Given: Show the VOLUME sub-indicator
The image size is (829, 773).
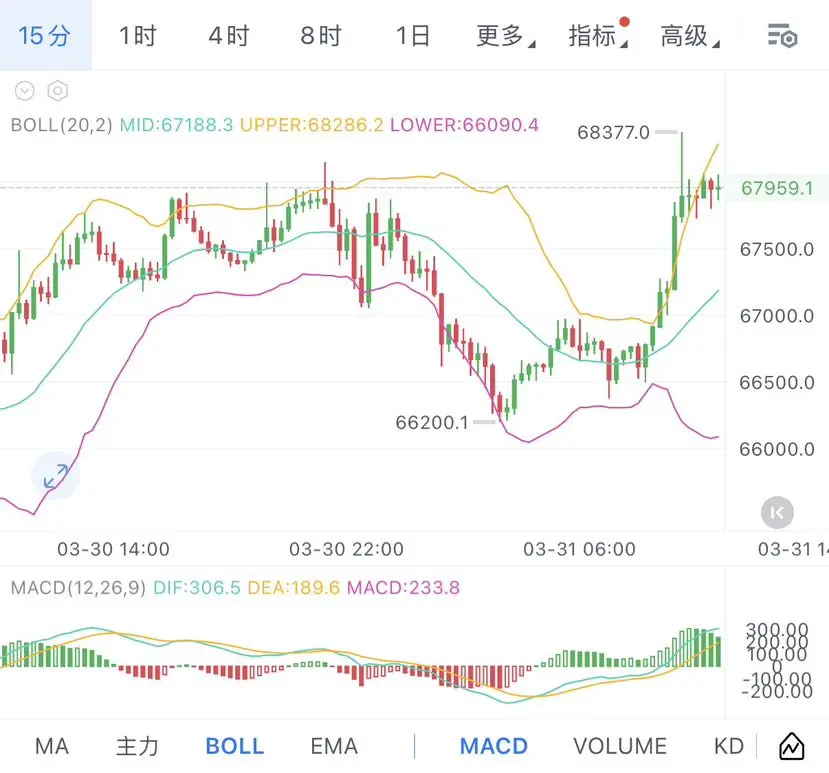Looking at the screenshot, I should 619,746.
